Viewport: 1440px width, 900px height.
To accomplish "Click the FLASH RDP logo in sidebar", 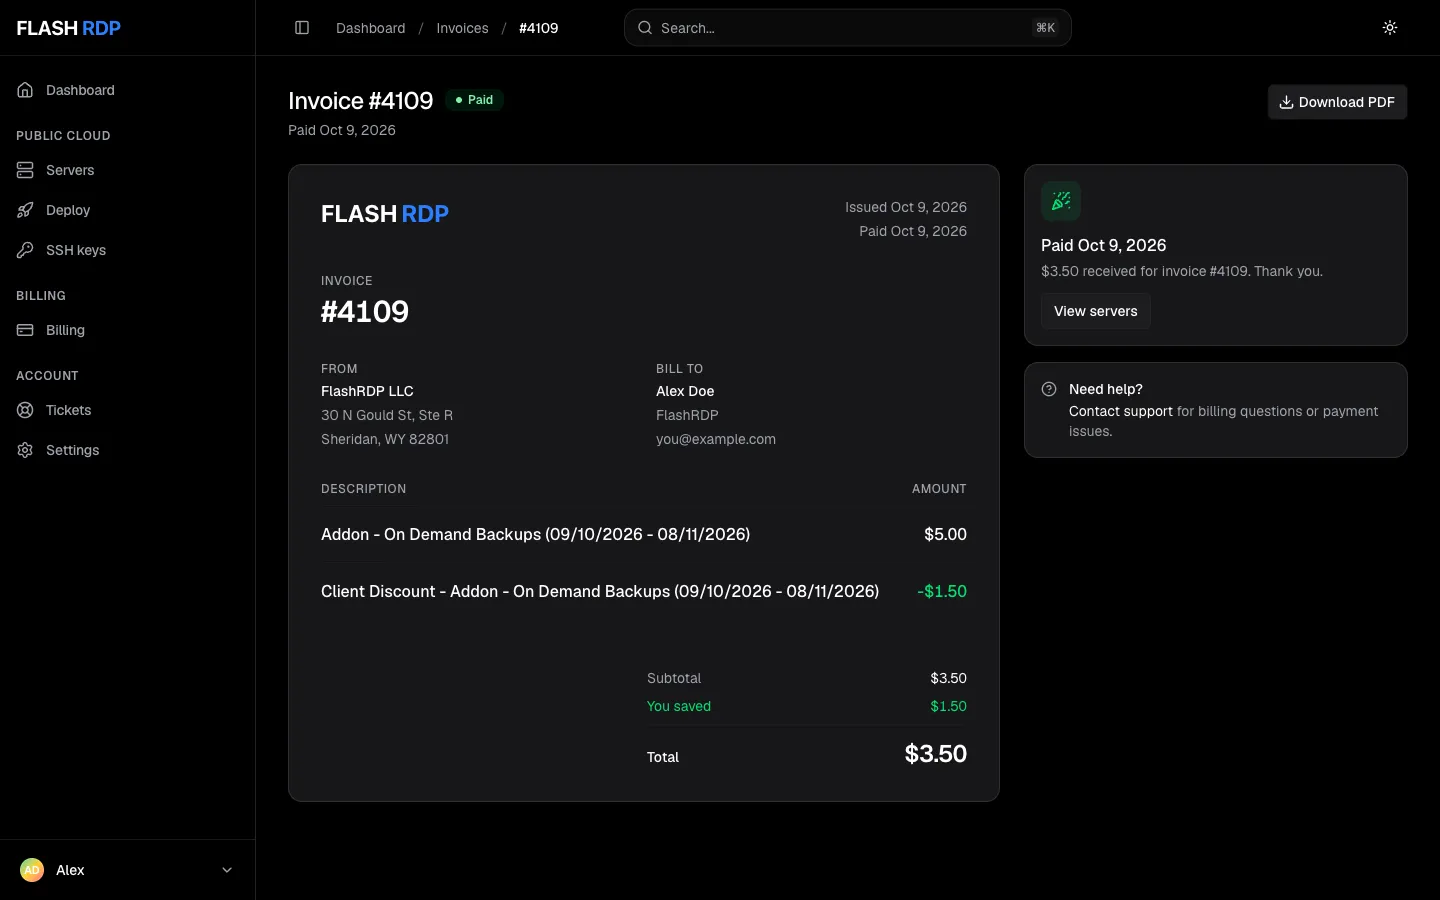I will tap(69, 28).
